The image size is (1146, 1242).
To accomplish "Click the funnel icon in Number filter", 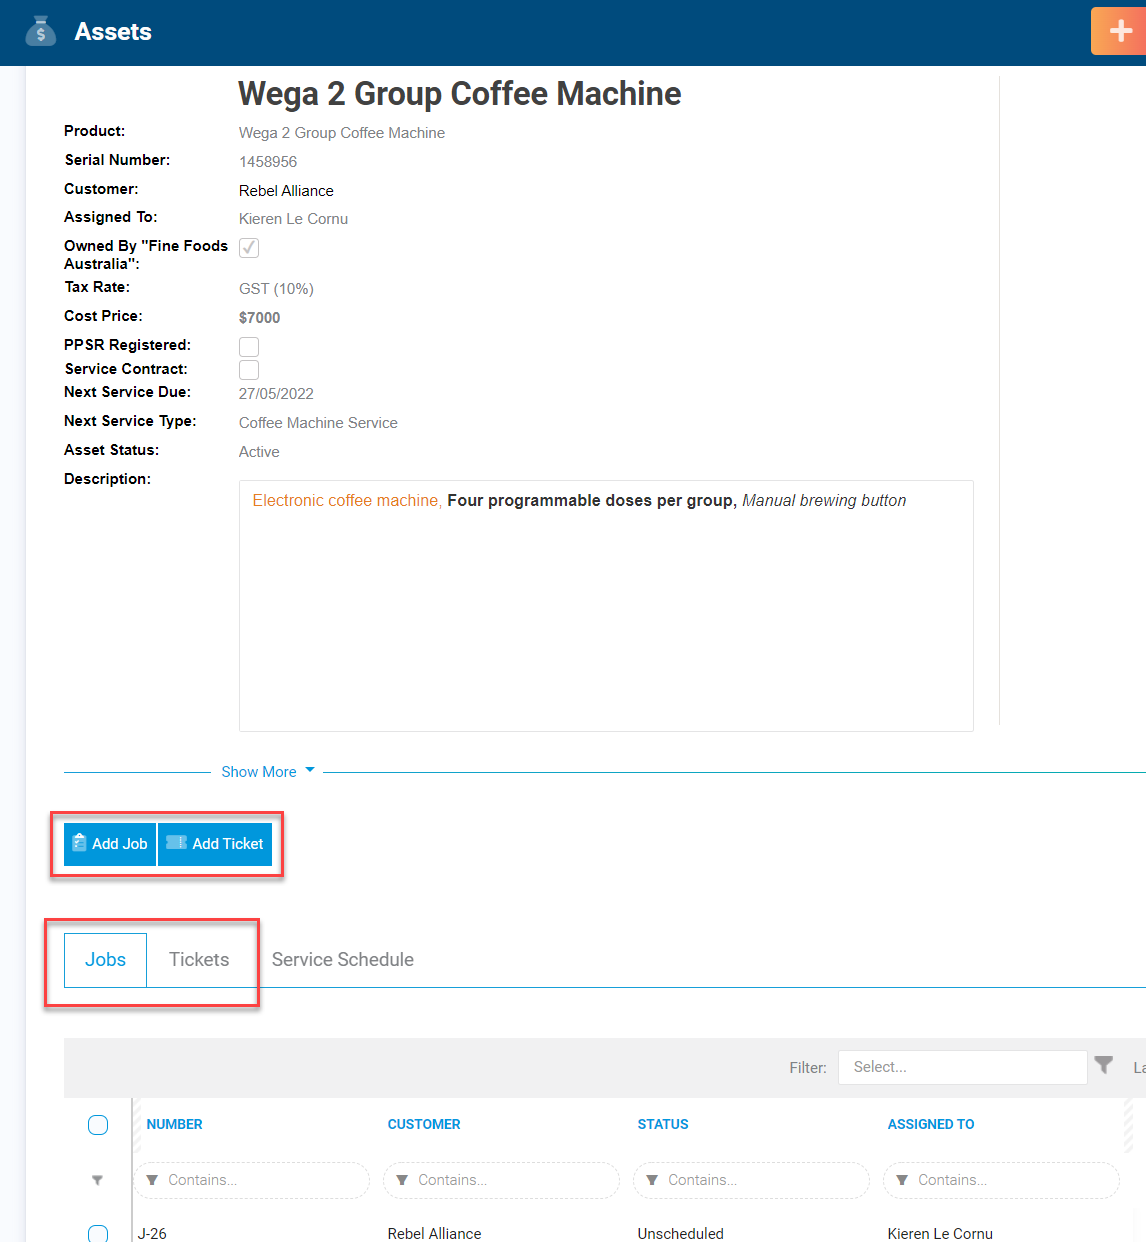I will tap(152, 1180).
